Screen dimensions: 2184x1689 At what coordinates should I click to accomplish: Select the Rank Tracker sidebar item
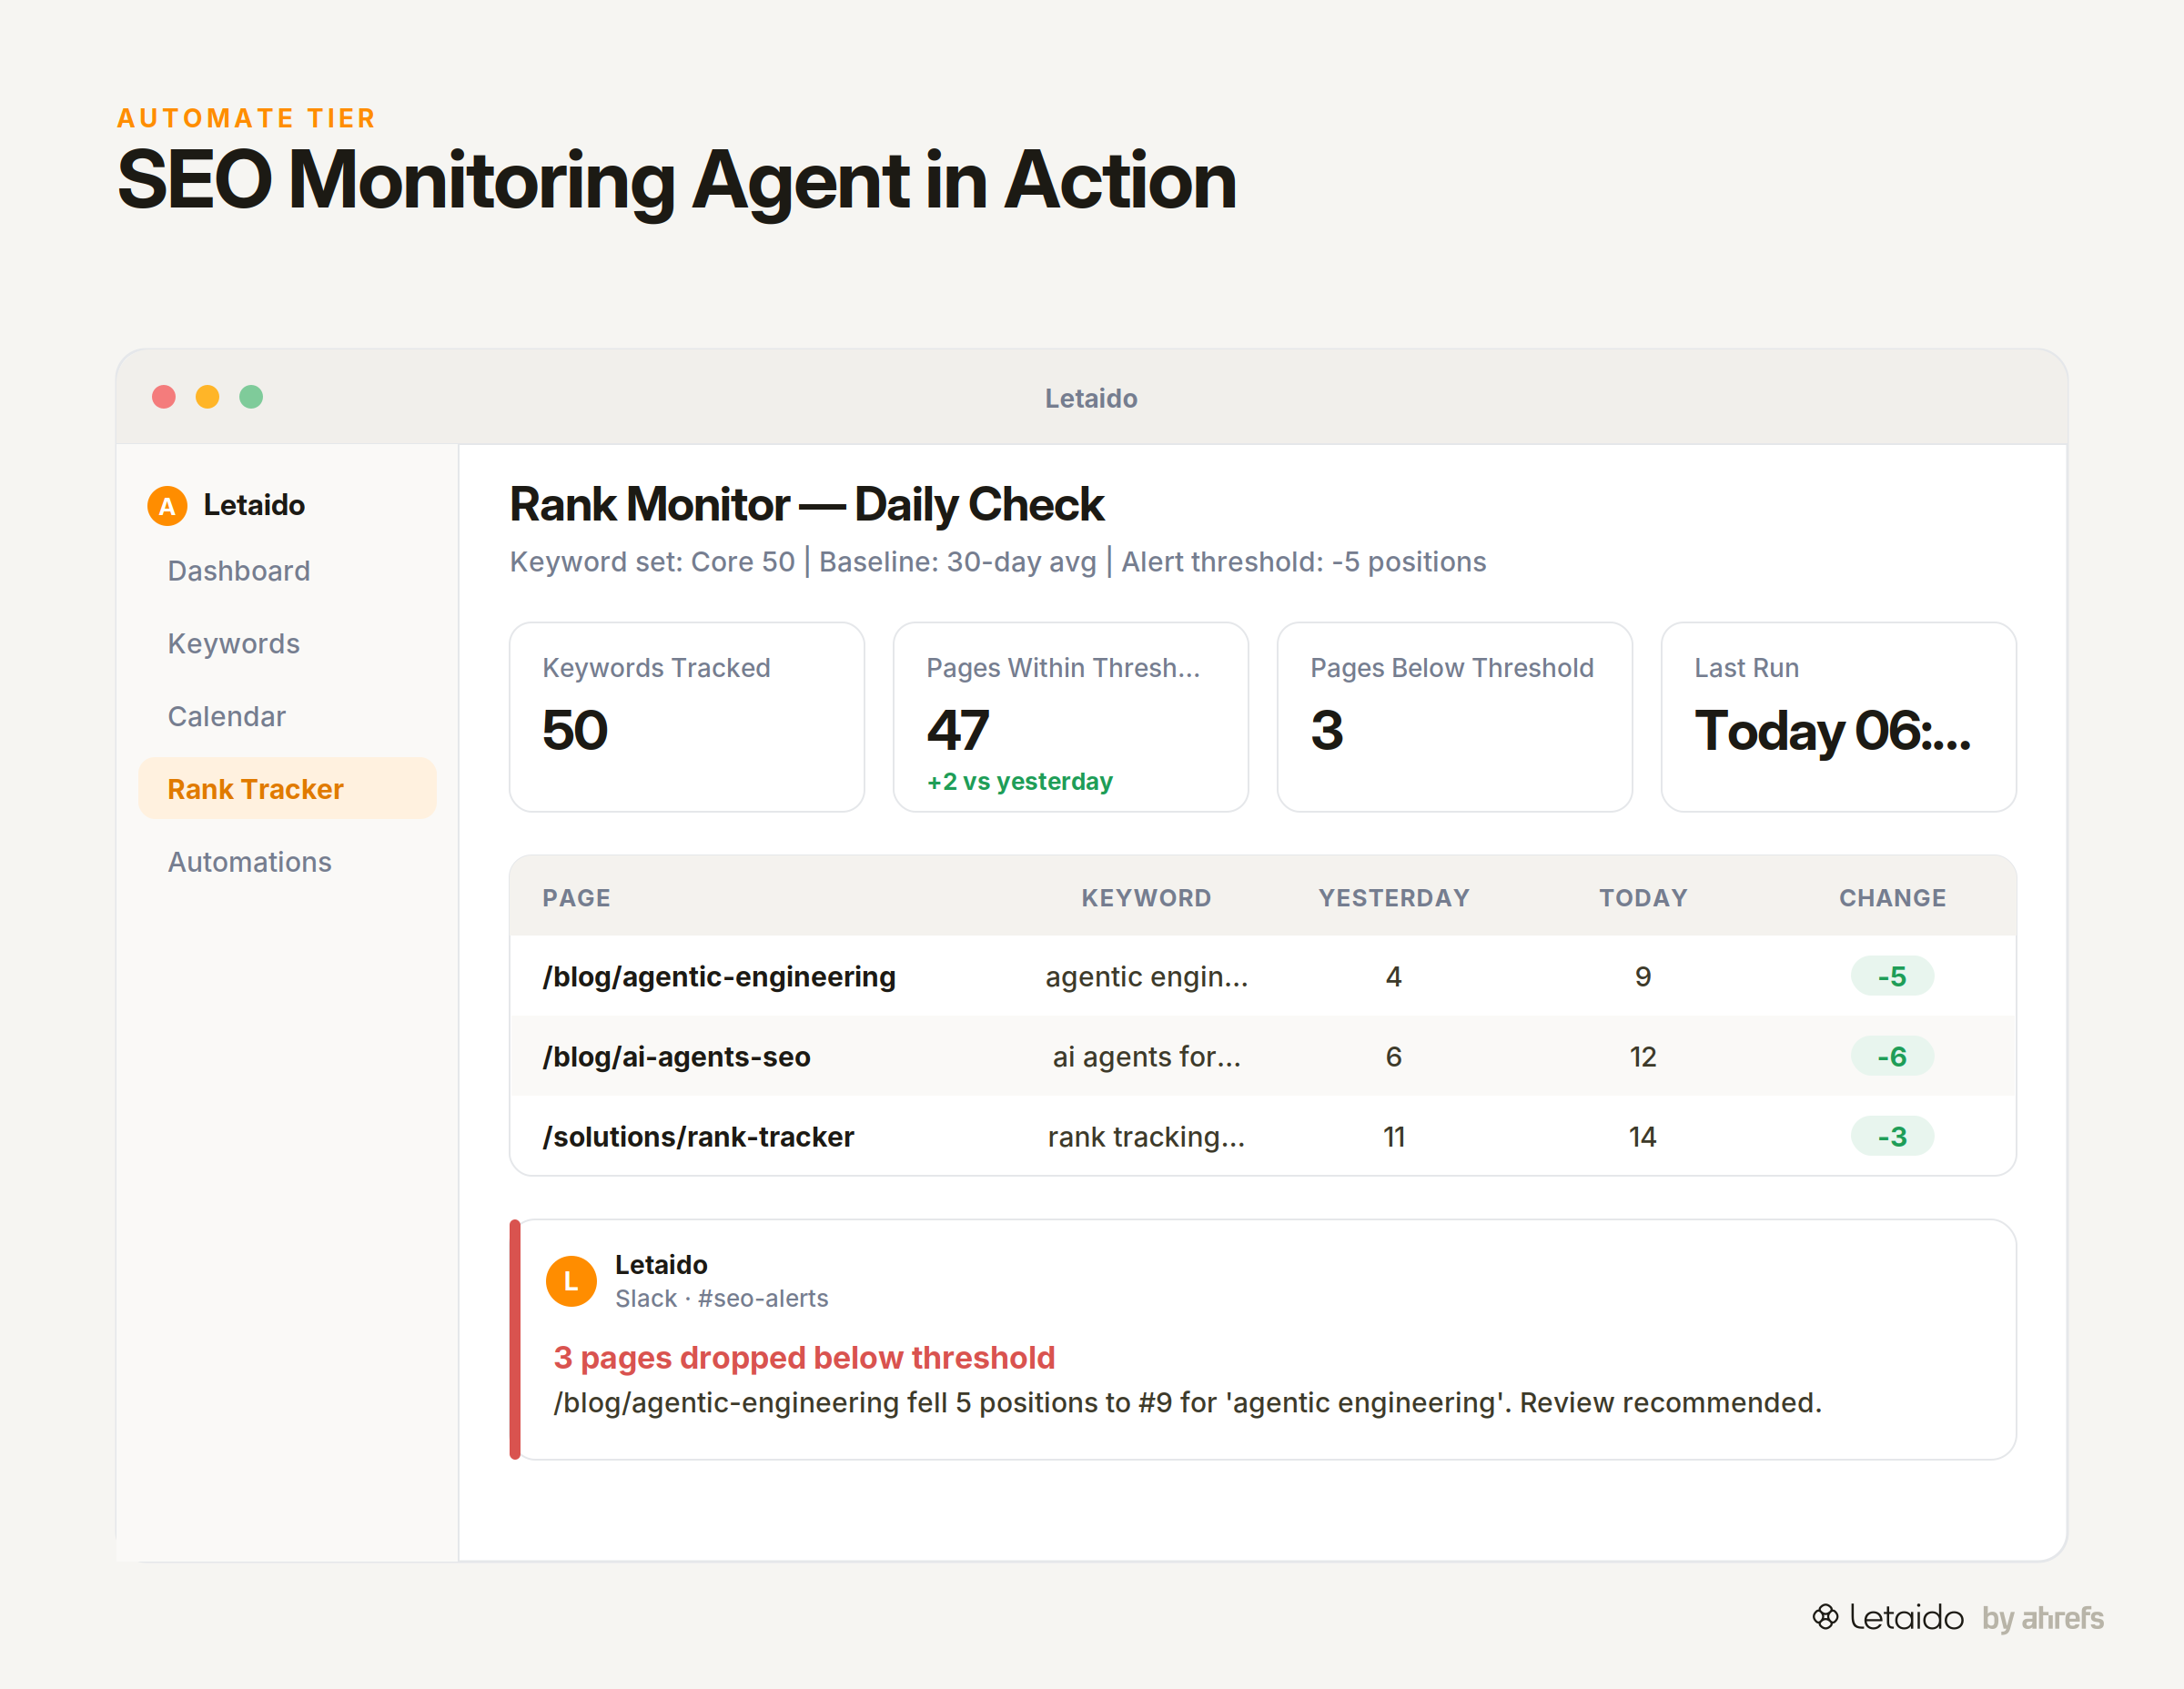pos(287,789)
